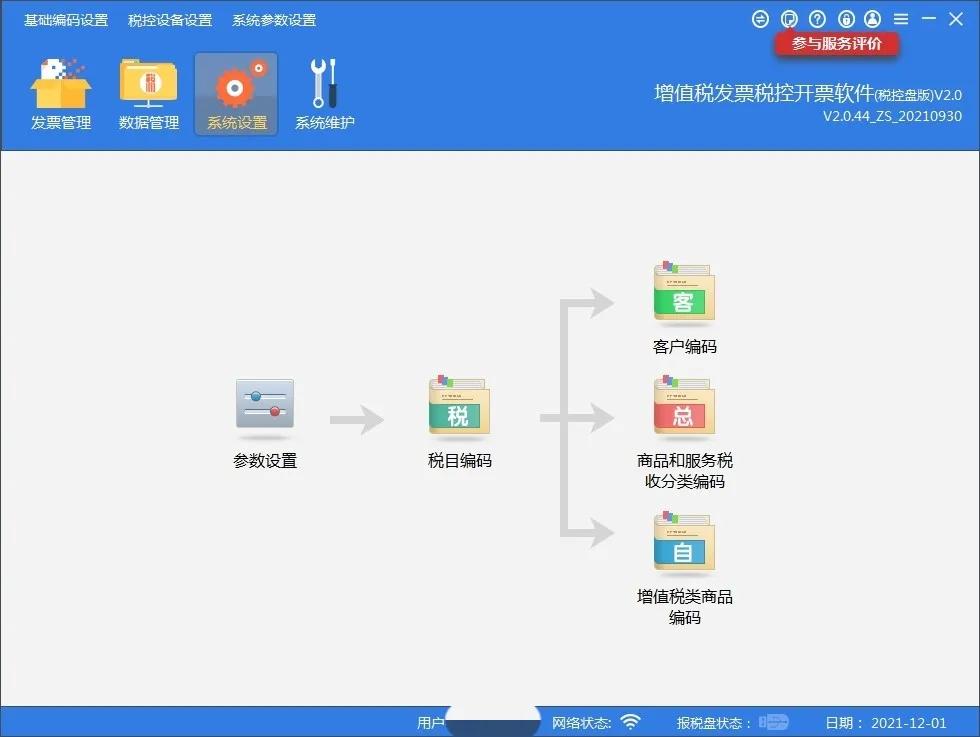Open the hamburger menu in the title bar
980x737 pixels.
[901, 18]
